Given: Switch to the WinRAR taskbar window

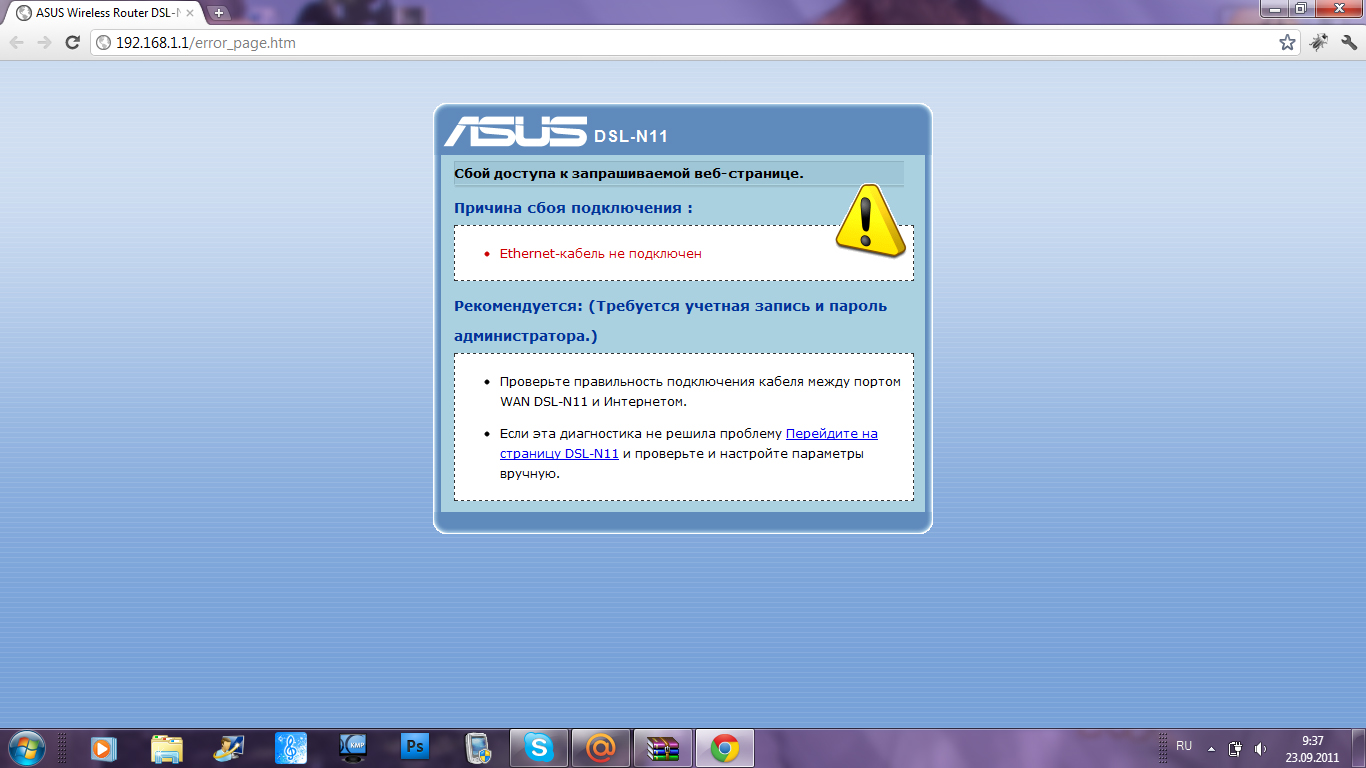Looking at the screenshot, I should [x=663, y=747].
